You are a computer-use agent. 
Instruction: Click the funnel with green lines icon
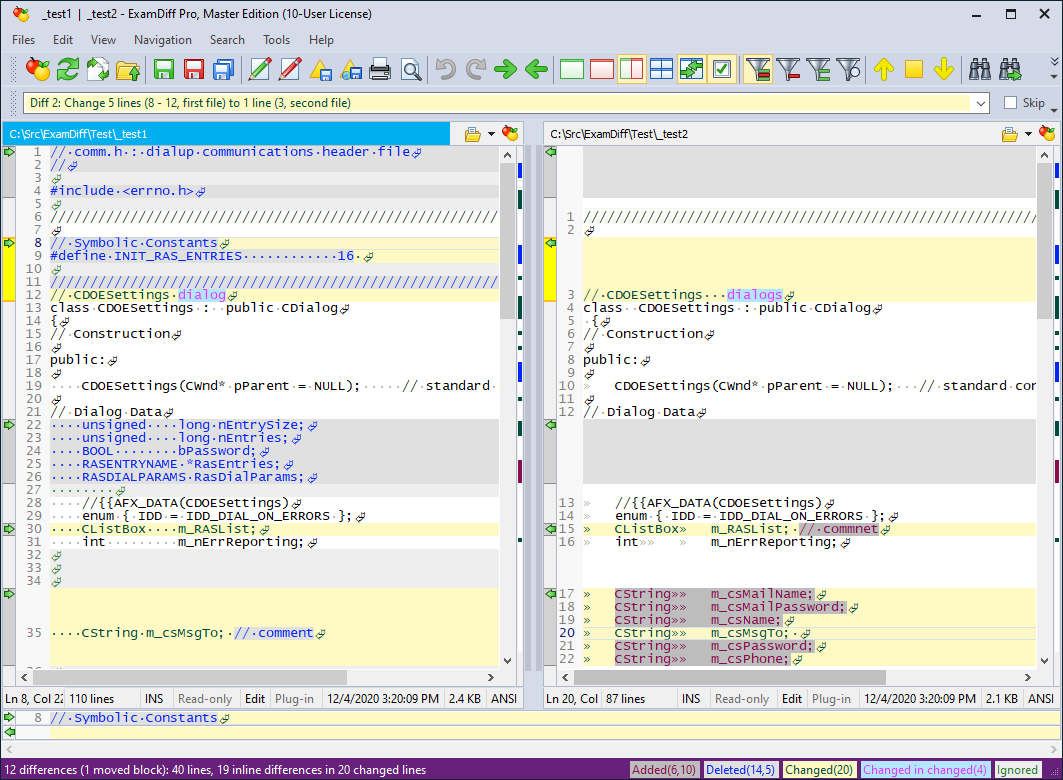click(818, 69)
